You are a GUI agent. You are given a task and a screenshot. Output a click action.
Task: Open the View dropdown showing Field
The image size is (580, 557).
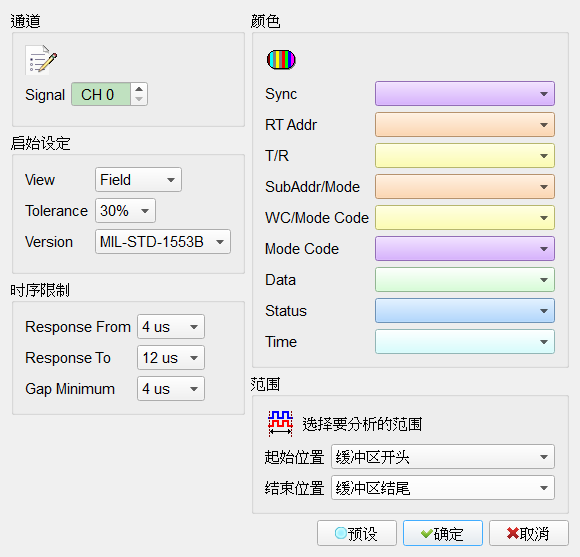[x=138, y=180]
